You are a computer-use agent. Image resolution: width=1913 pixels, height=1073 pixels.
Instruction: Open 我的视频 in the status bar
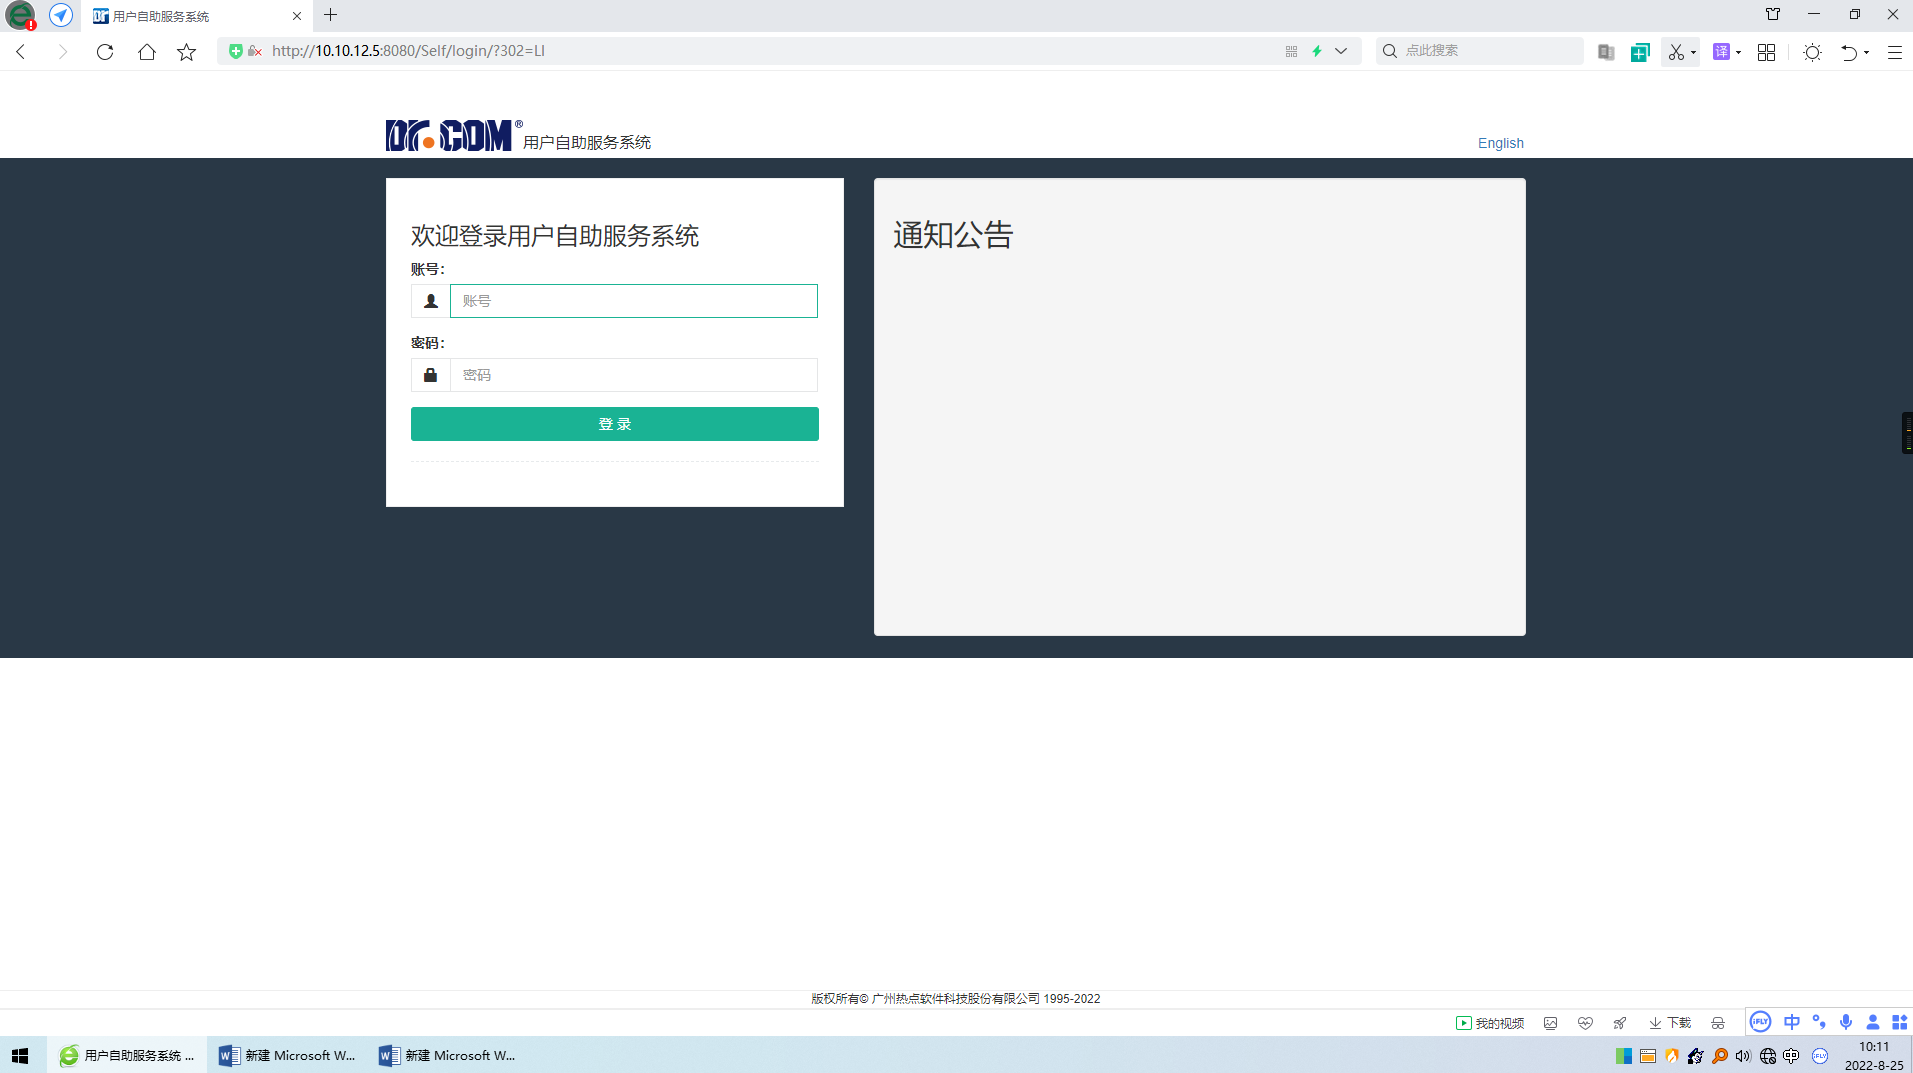coord(1490,1023)
